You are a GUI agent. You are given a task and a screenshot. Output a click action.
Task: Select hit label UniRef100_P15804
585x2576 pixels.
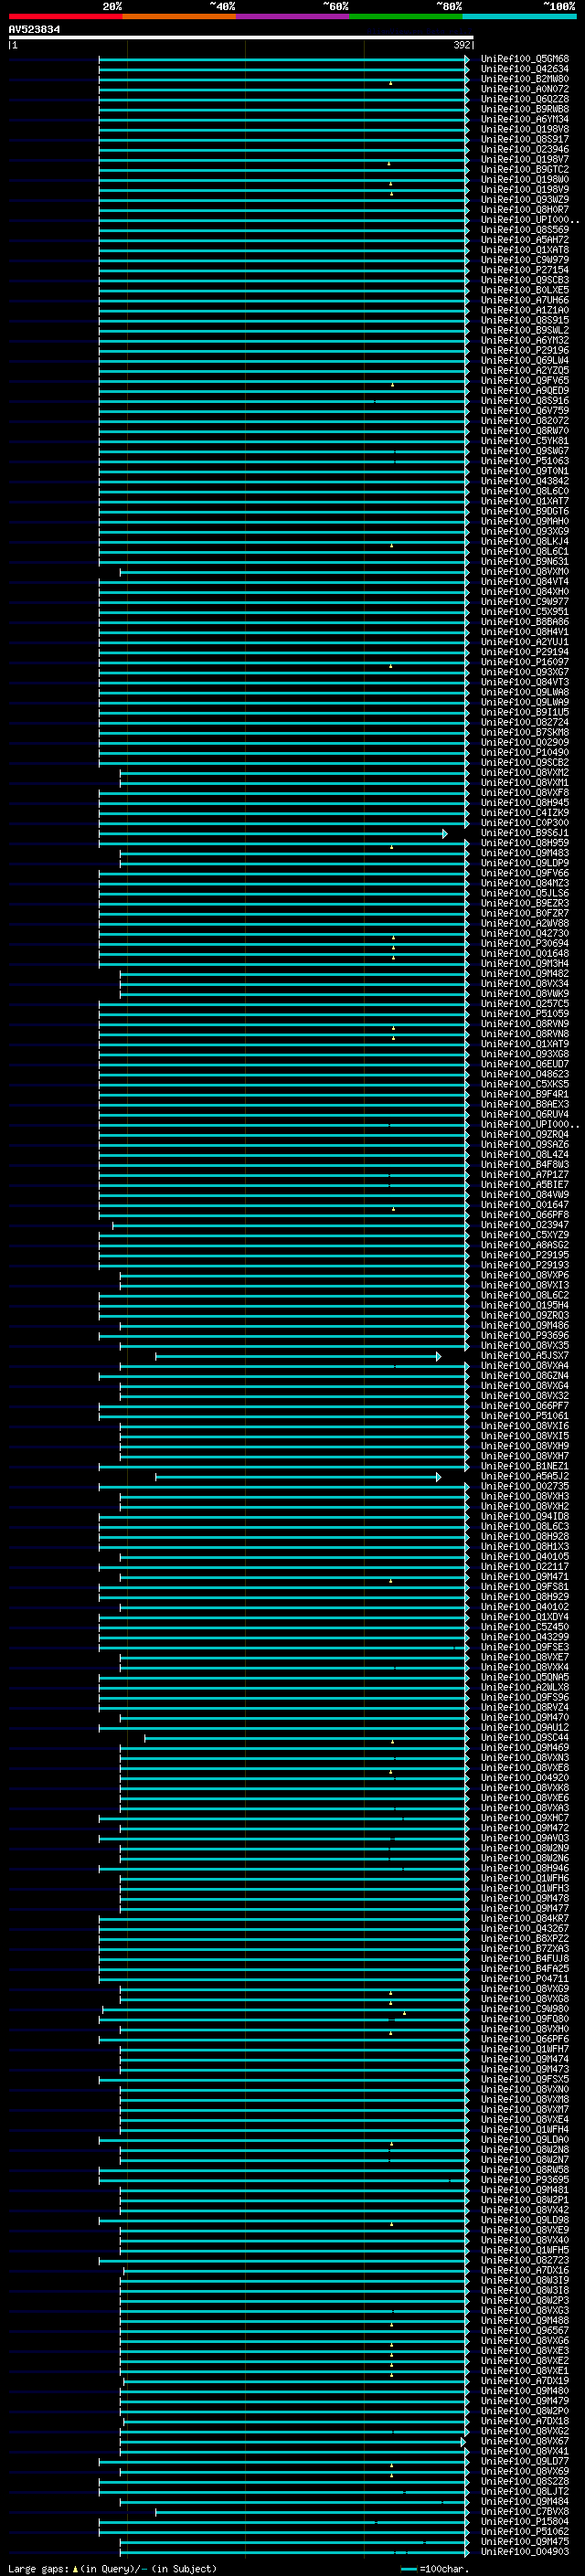click(x=525, y=2522)
